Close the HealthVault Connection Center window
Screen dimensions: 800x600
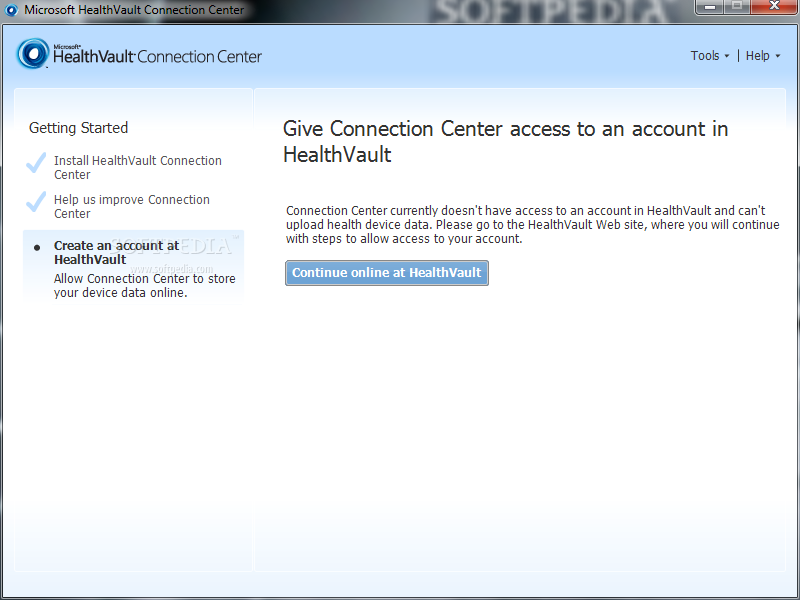click(774, 7)
